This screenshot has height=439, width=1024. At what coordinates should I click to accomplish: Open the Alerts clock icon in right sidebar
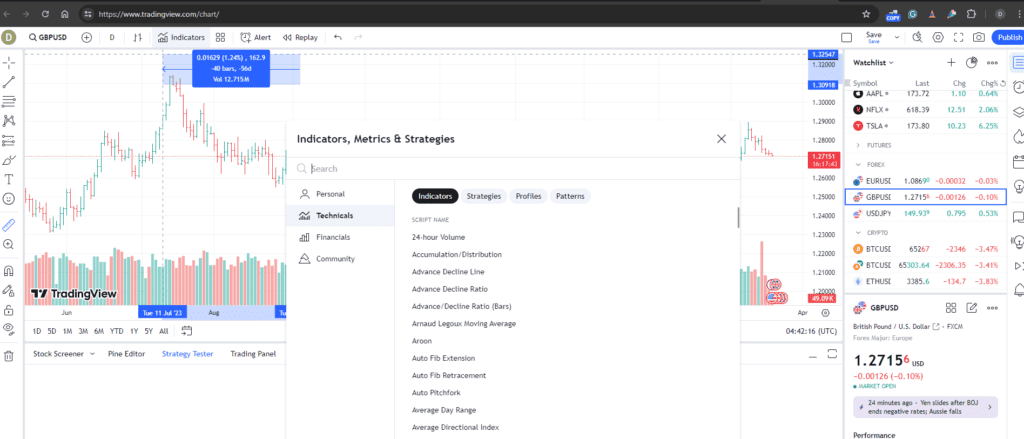[1017, 87]
